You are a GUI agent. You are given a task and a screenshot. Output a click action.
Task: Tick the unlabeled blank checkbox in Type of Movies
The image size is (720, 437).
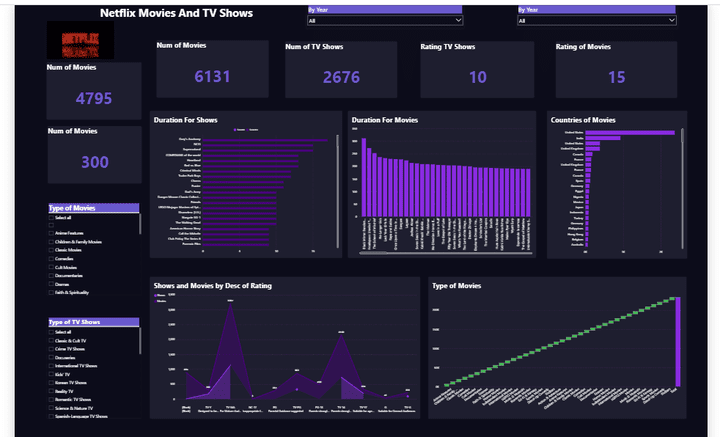coord(51,225)
